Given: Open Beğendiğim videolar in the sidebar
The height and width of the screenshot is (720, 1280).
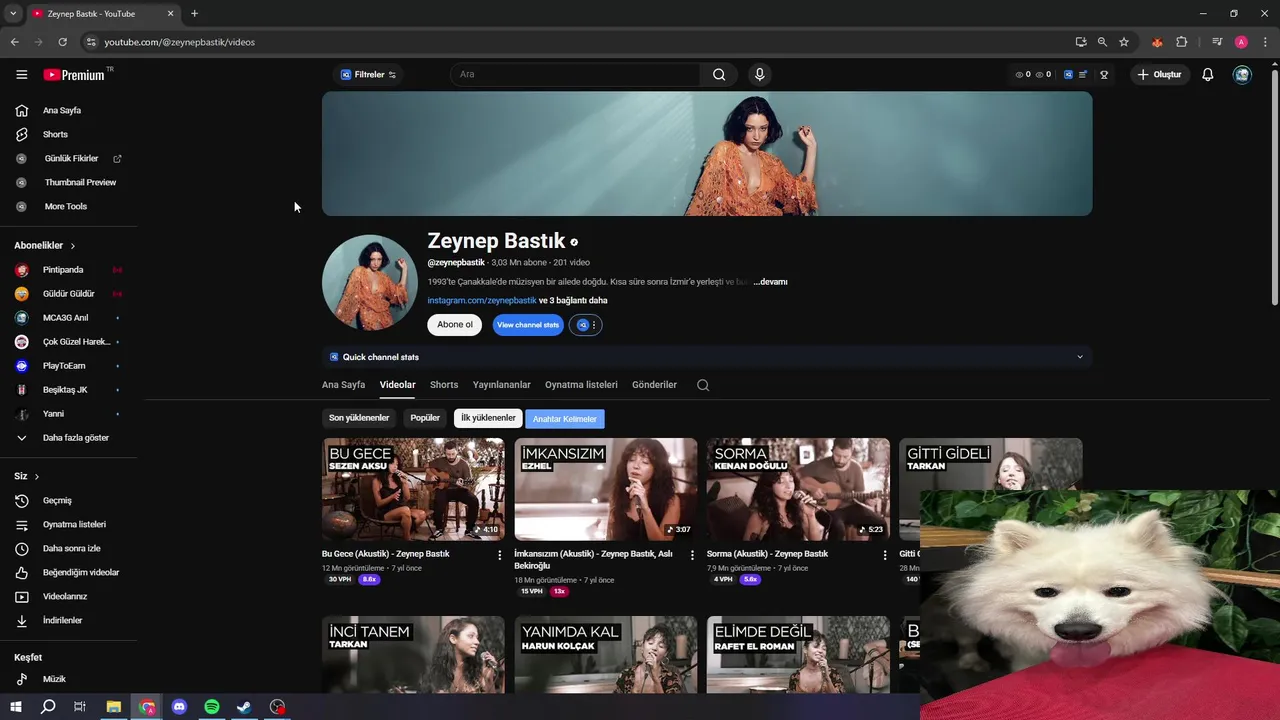Looking at the screenshot, I should 80,572.
